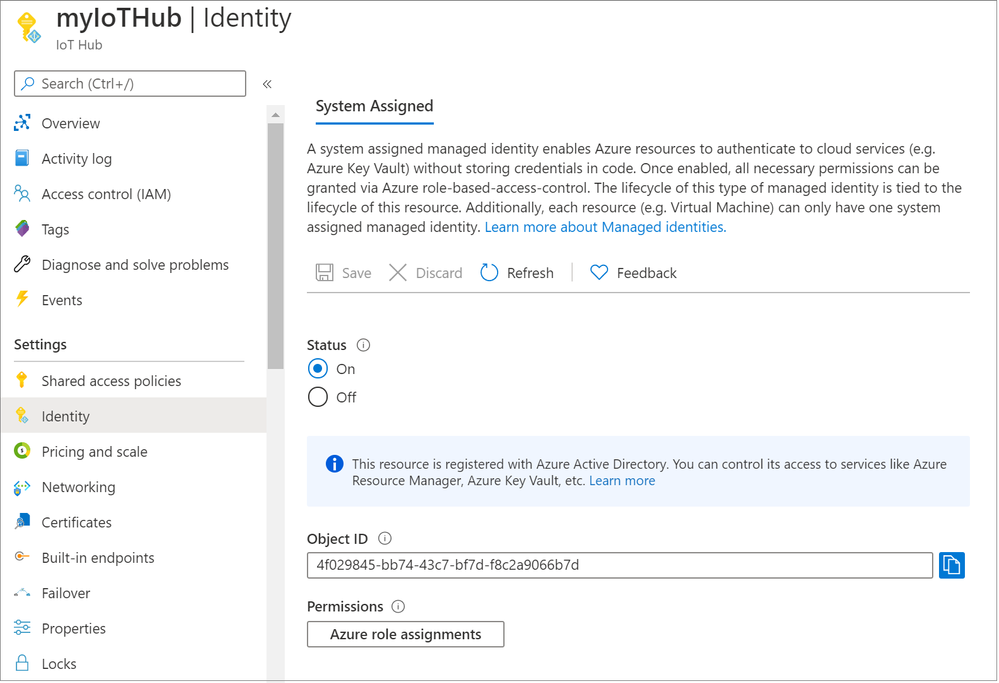Click the Shared access policies key icon

point(22,380)
